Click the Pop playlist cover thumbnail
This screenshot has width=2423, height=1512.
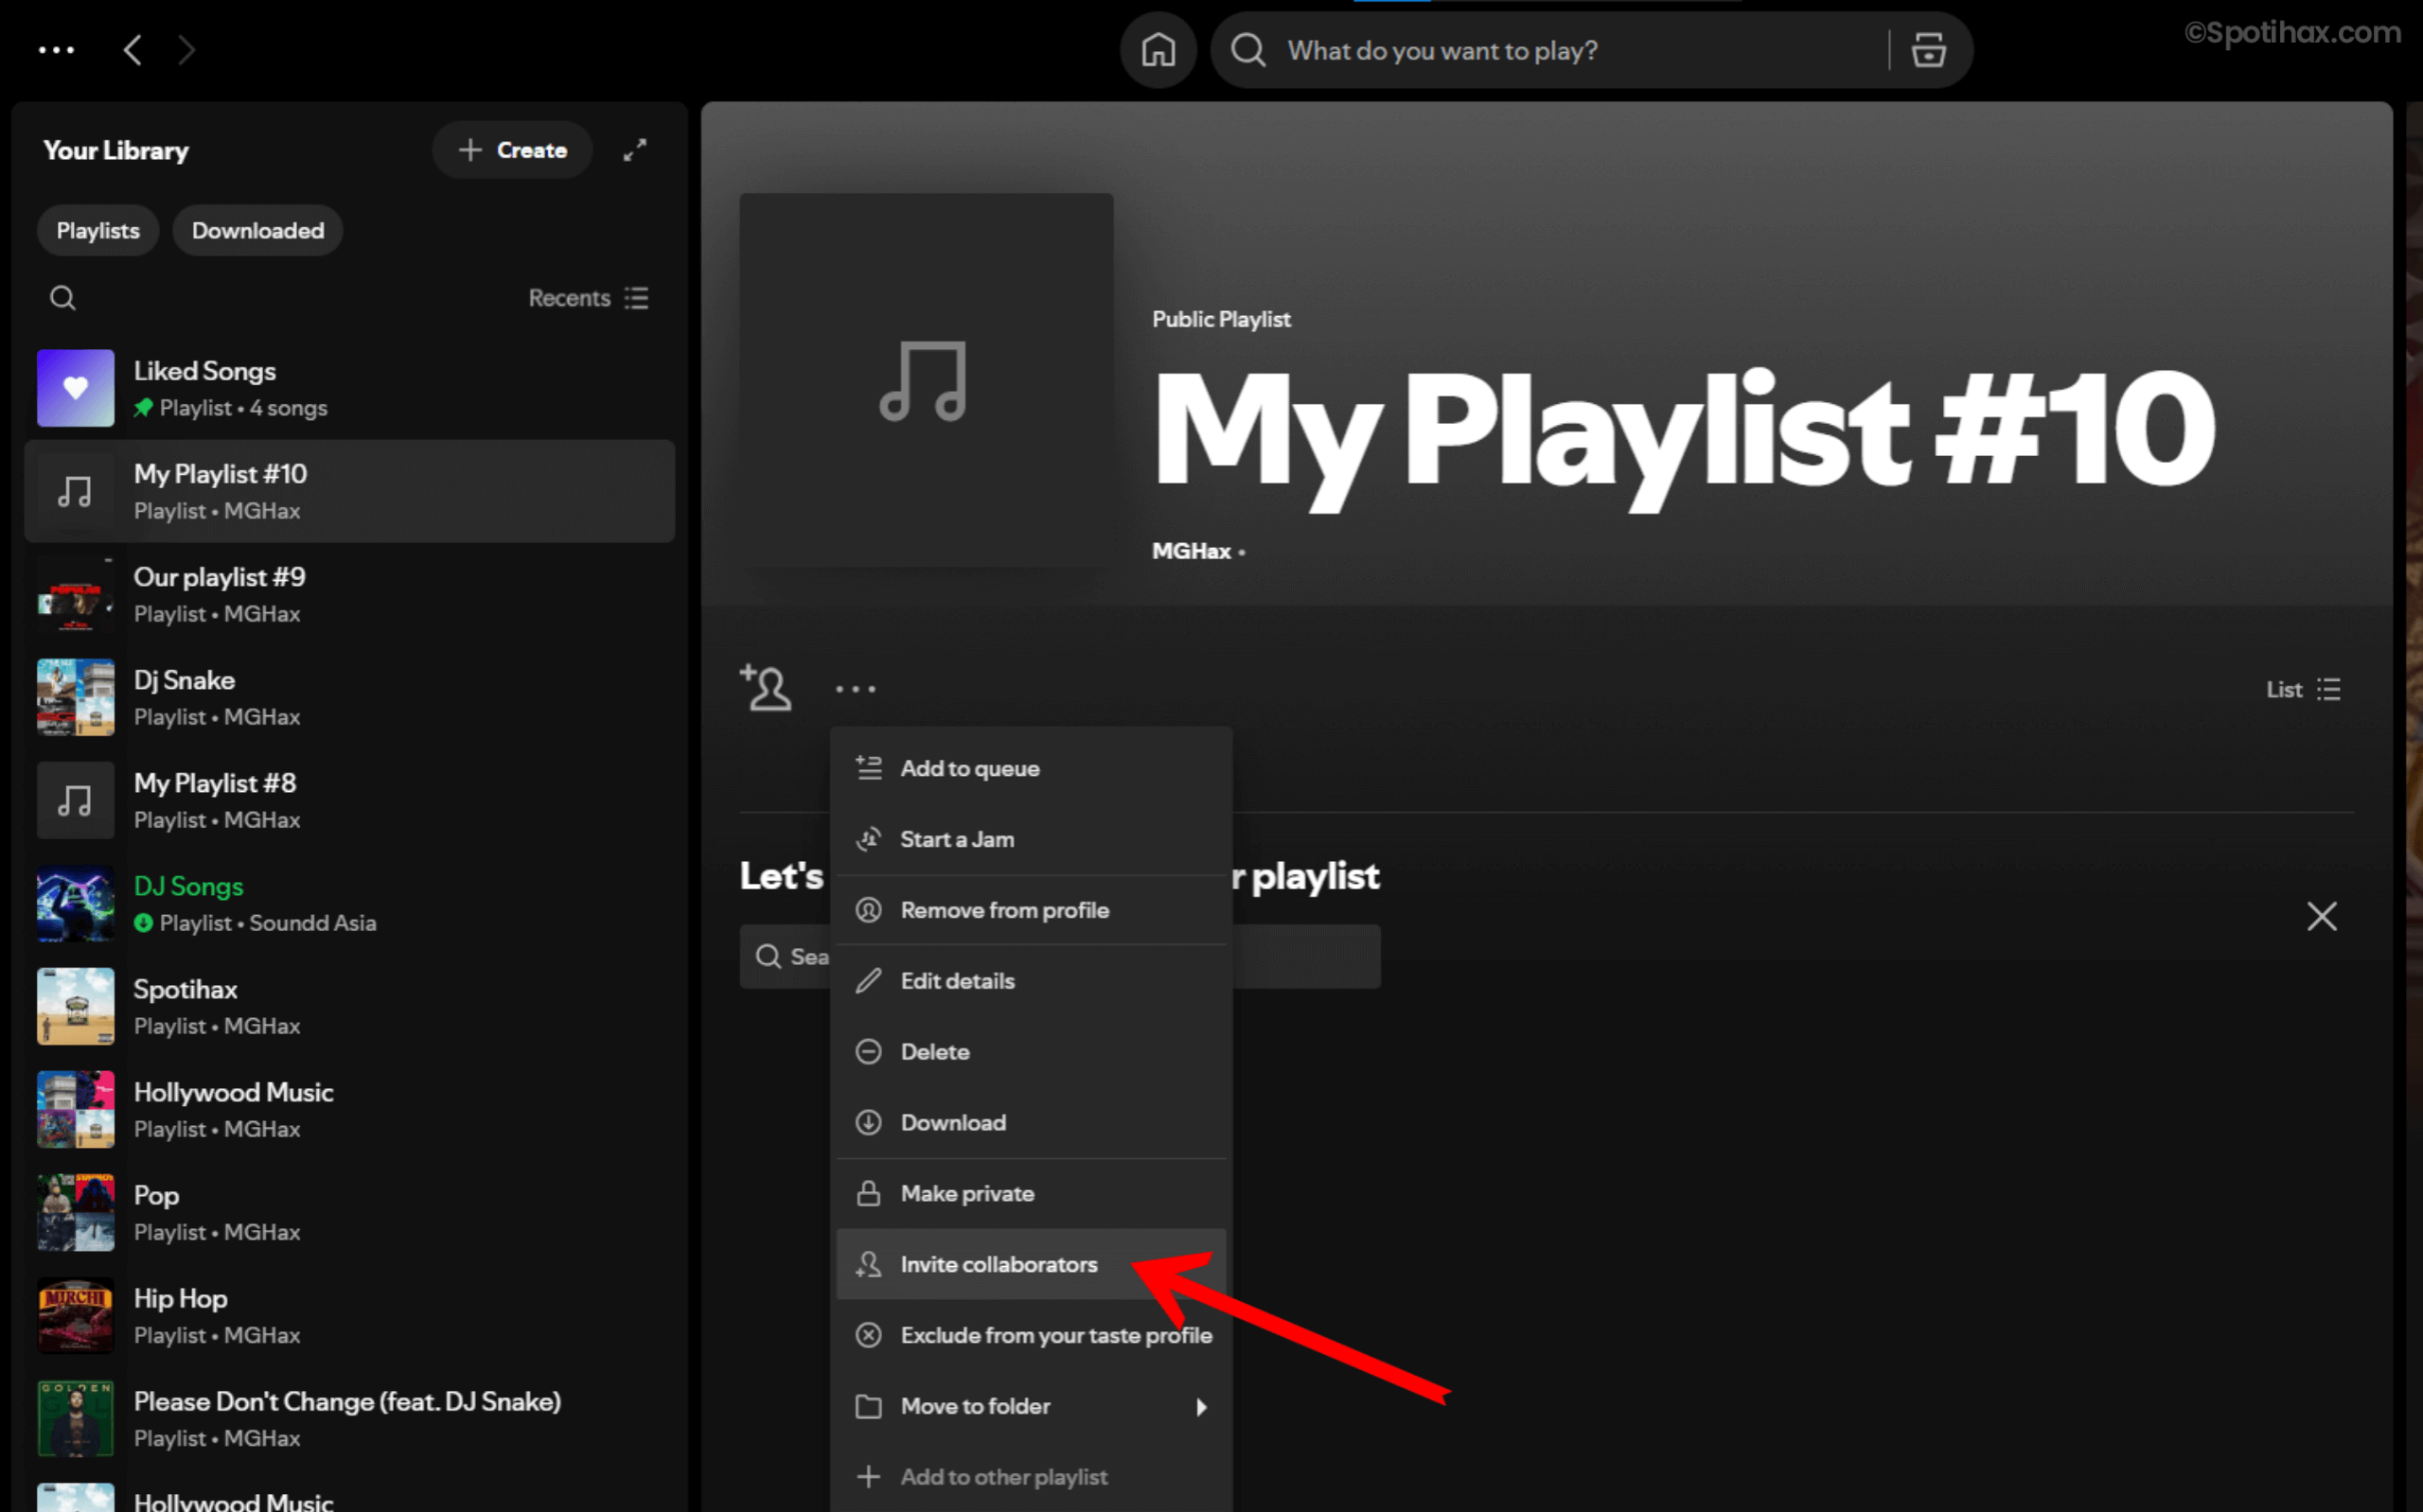(76, 1212)
